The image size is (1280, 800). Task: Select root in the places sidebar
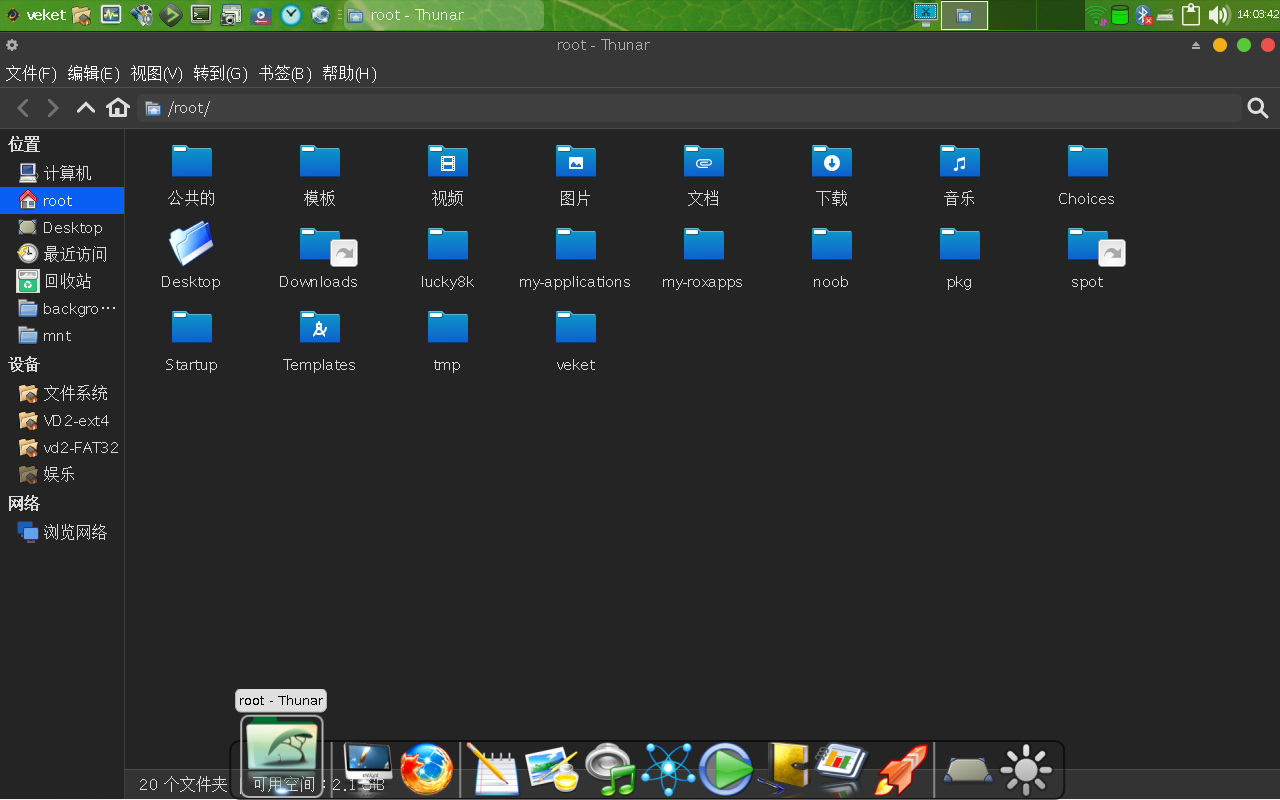(x=62, y=200)
